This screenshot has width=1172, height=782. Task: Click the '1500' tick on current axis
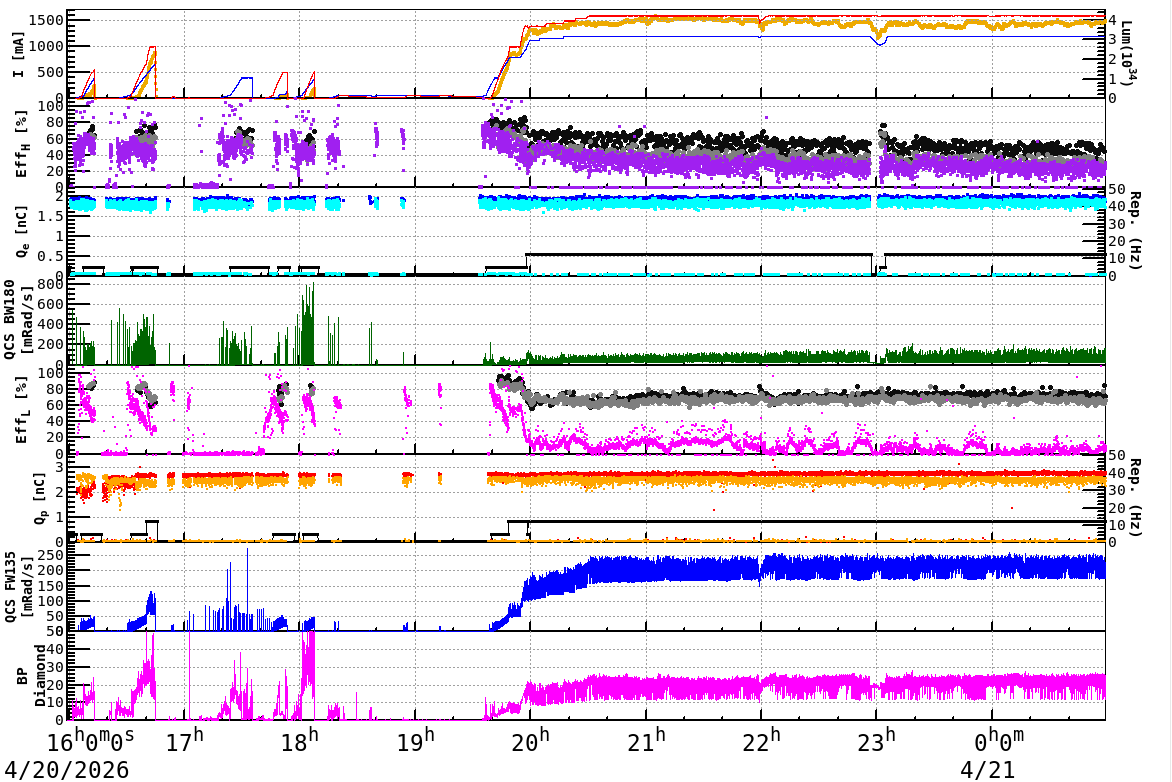46,20
